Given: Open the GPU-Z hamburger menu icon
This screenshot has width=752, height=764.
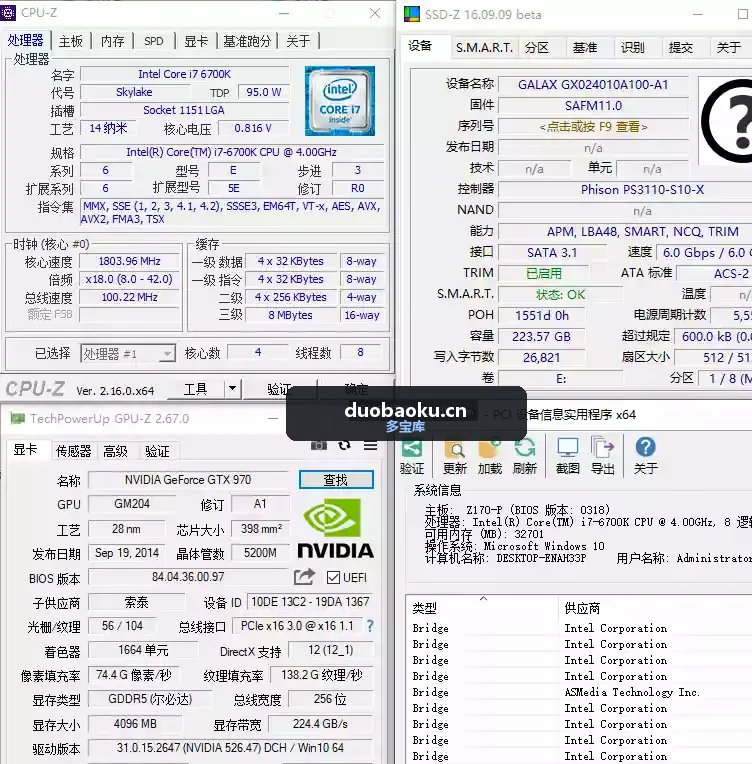Looking at the screenshot, I should 370,445.
